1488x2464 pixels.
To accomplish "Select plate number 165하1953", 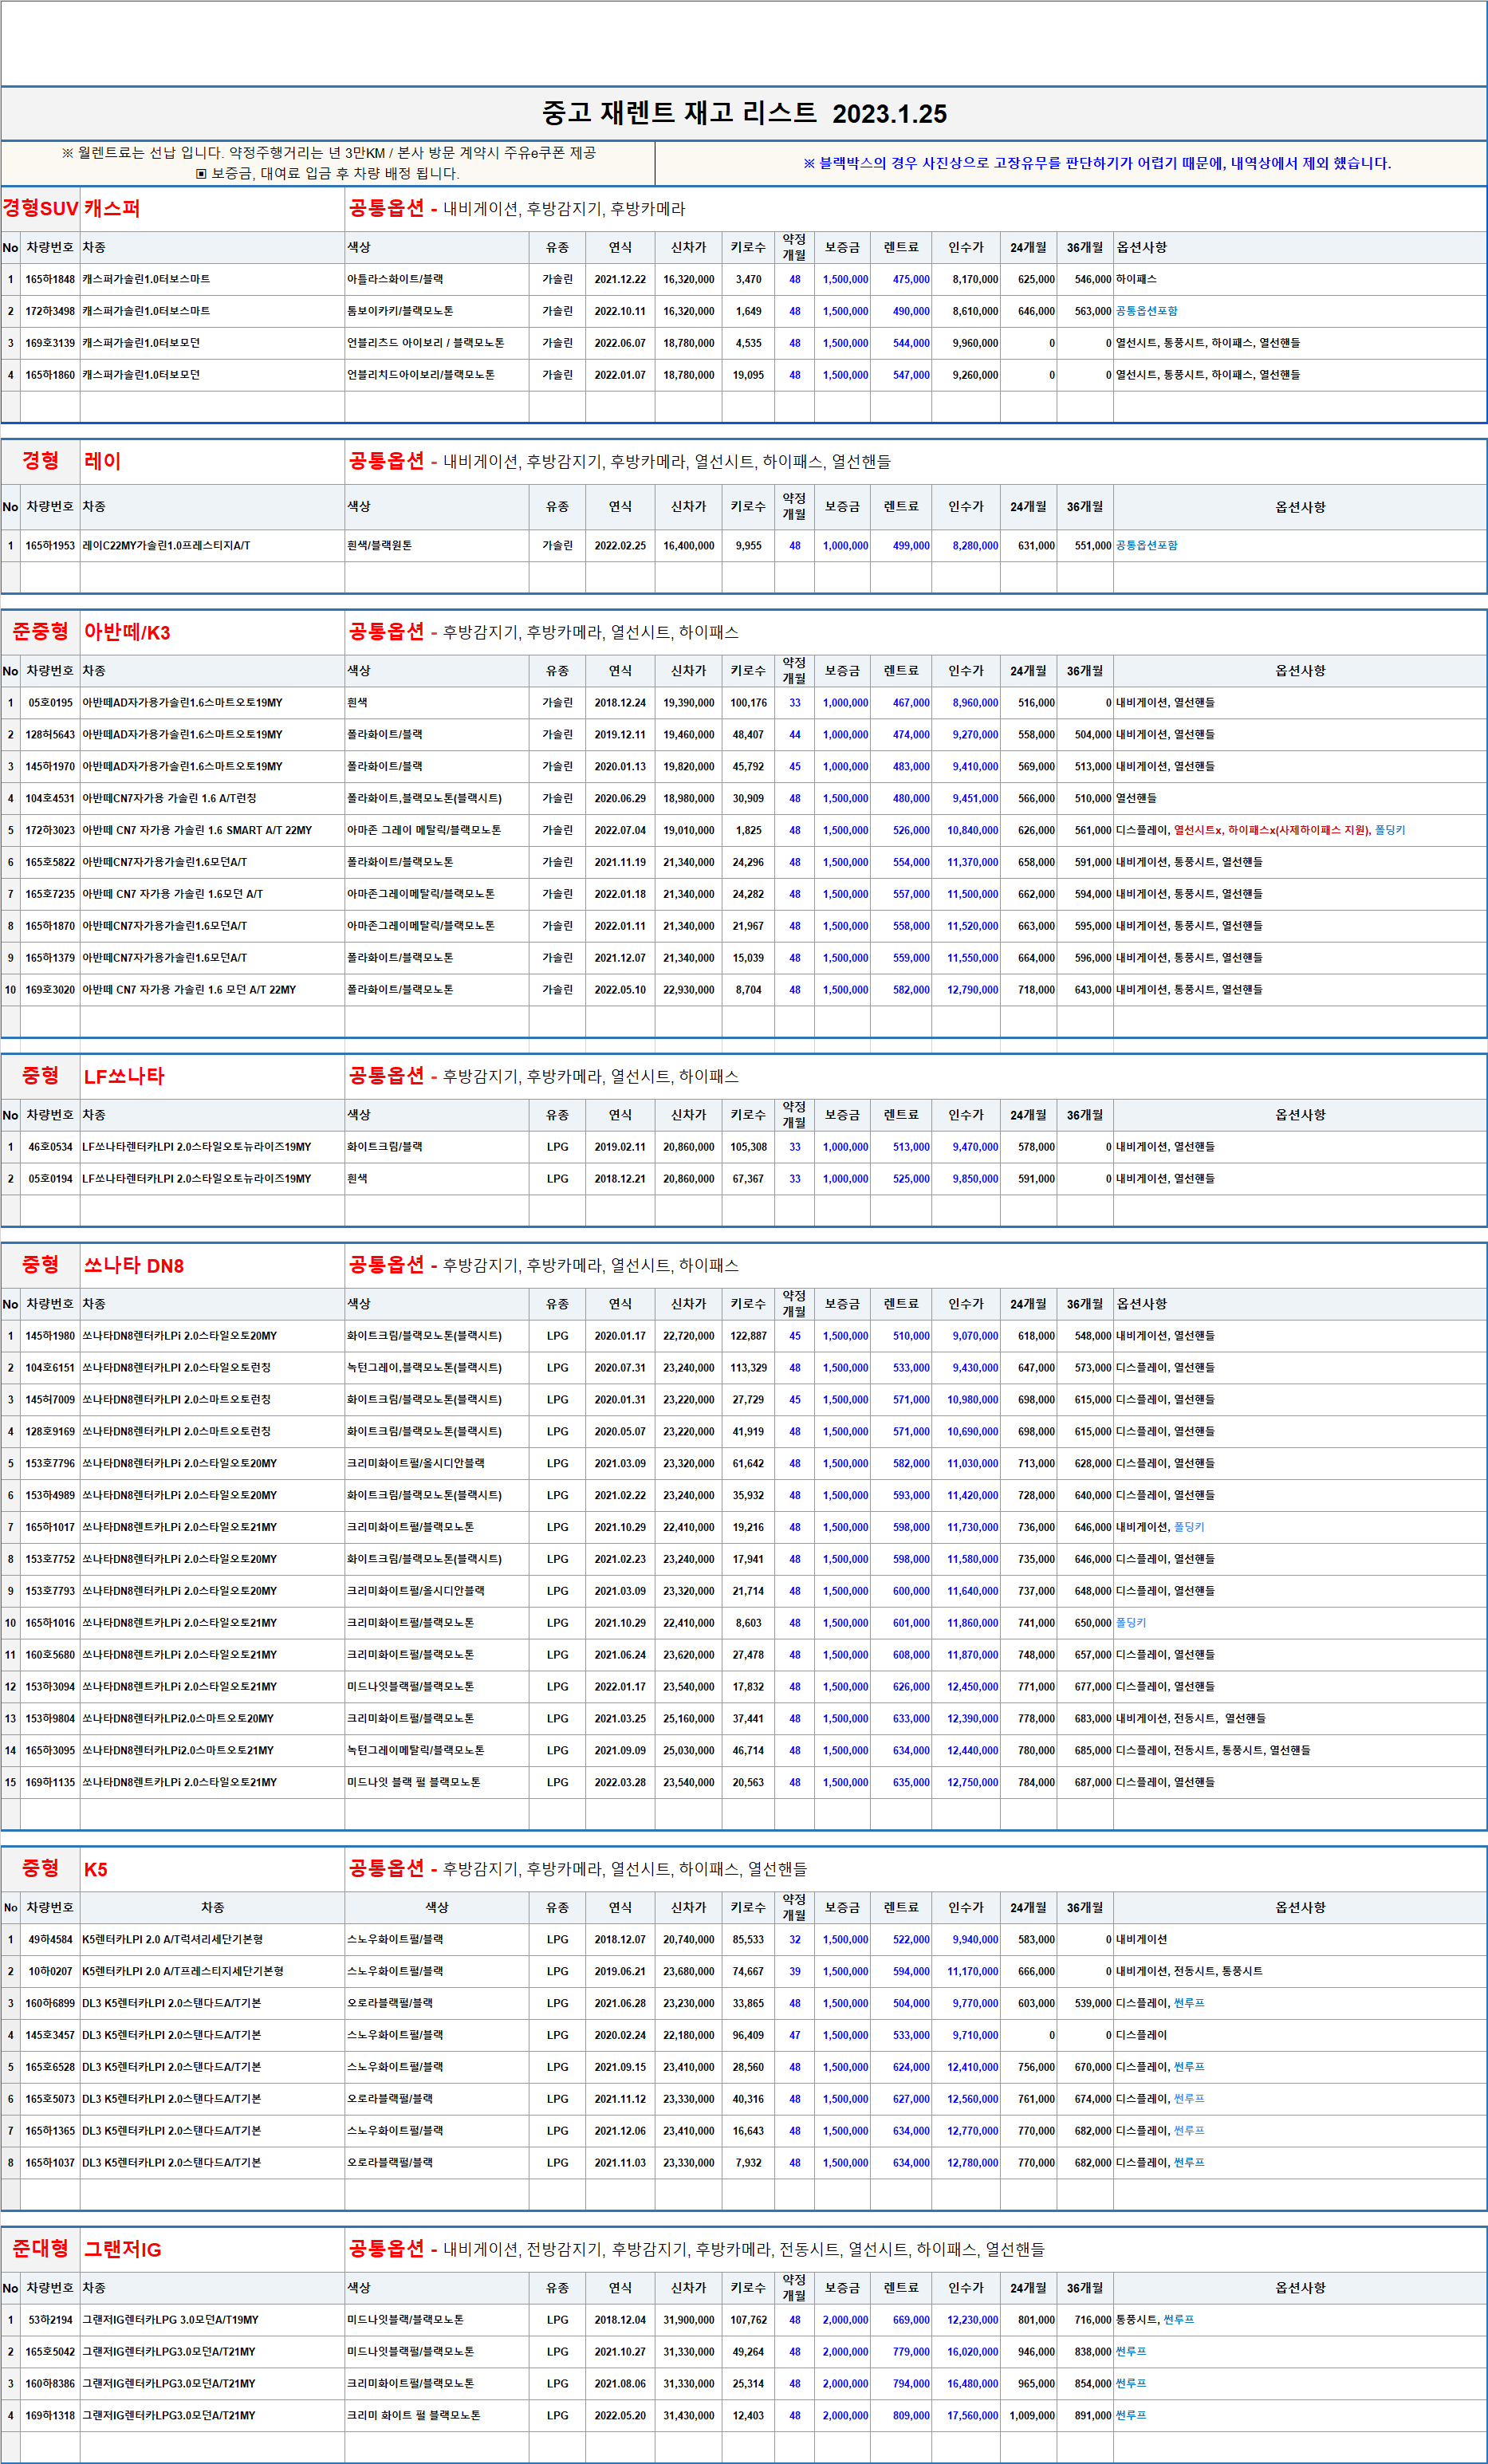I will 50,546.
